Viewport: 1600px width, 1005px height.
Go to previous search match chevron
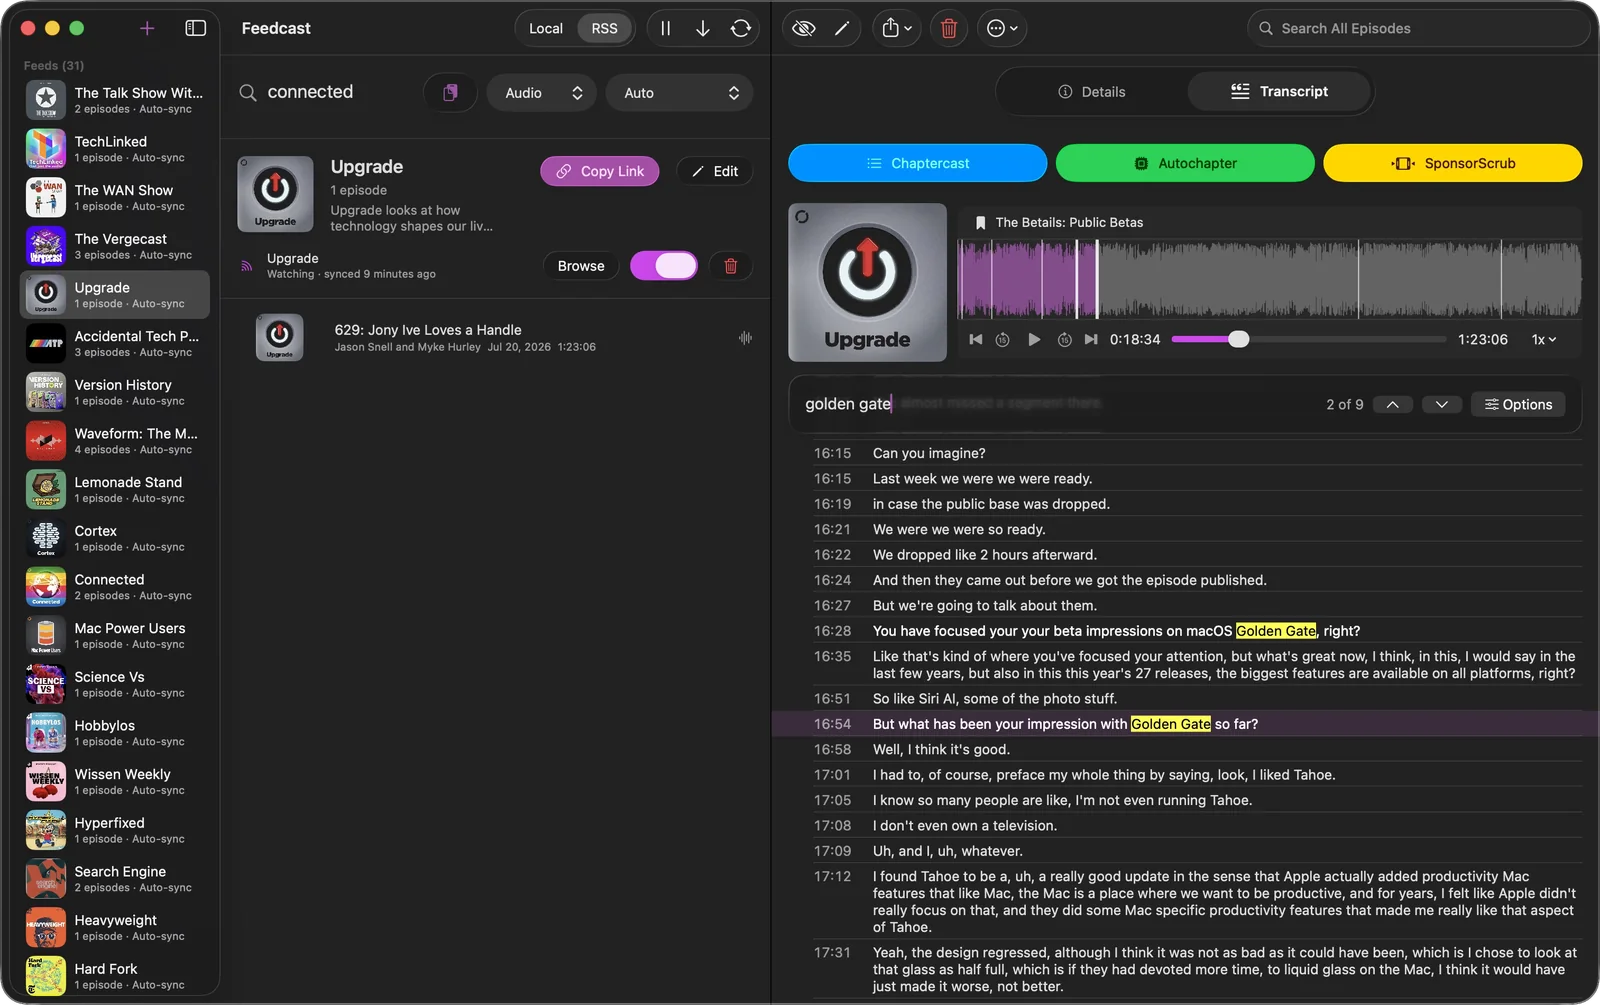[x=1392, y=404]
